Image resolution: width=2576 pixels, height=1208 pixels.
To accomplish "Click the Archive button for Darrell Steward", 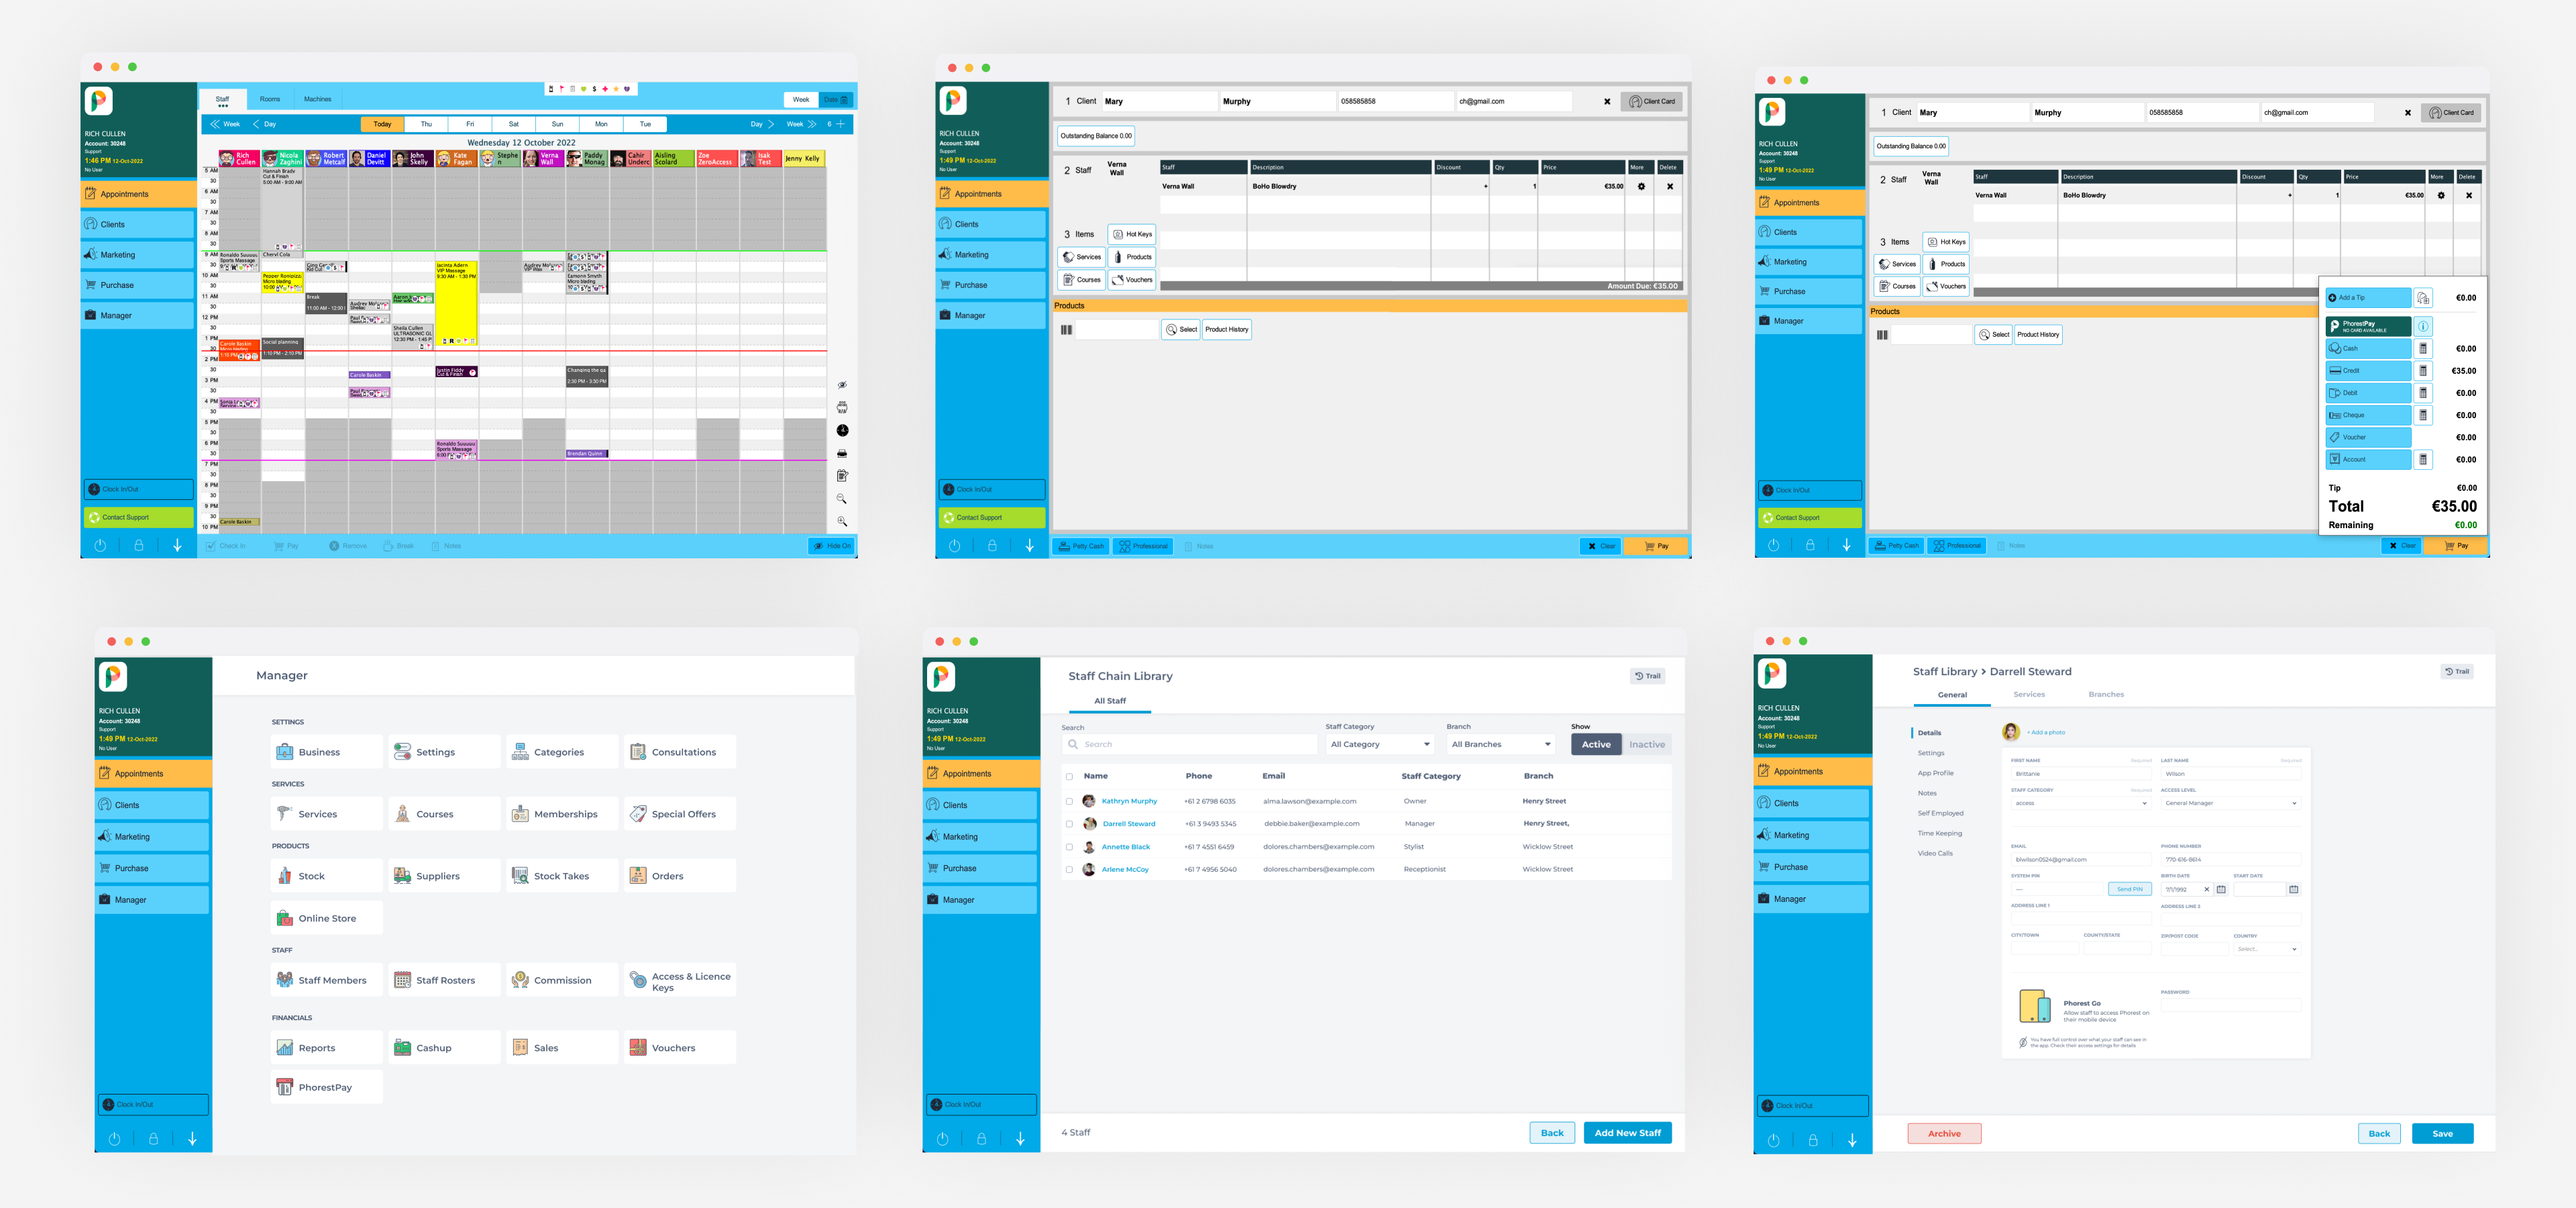I will click(1944, 1134).
